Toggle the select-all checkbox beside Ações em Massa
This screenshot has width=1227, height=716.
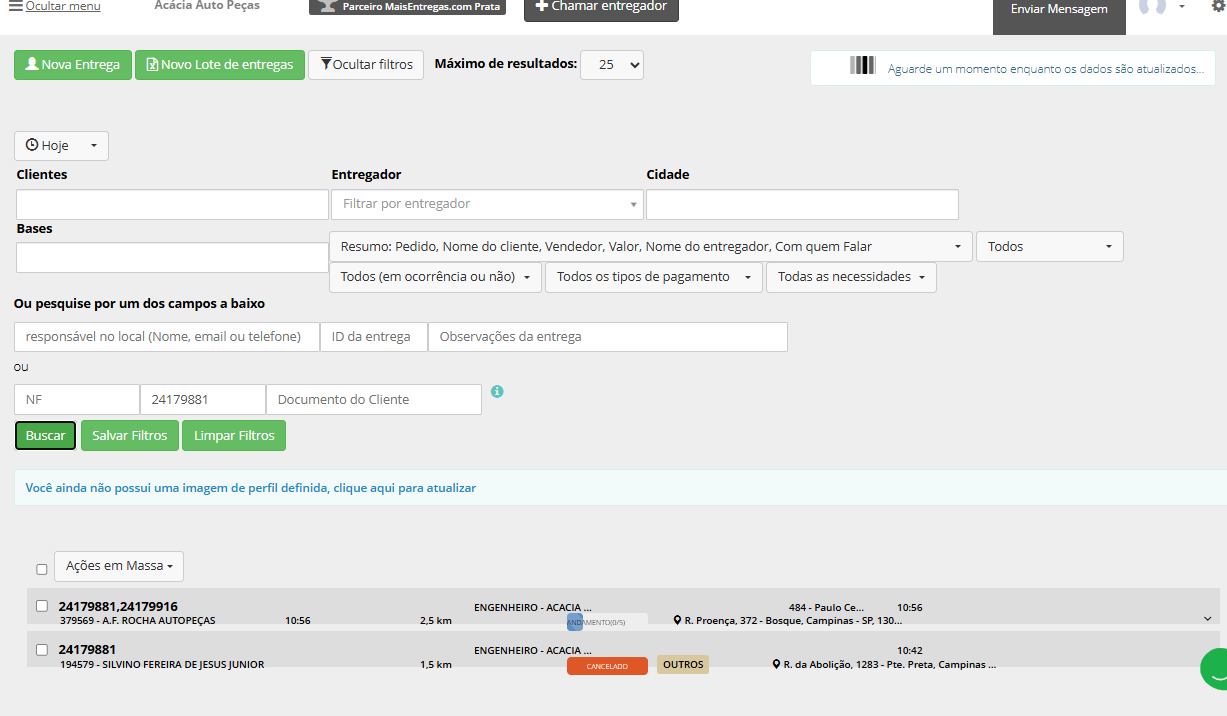[42, 569]
